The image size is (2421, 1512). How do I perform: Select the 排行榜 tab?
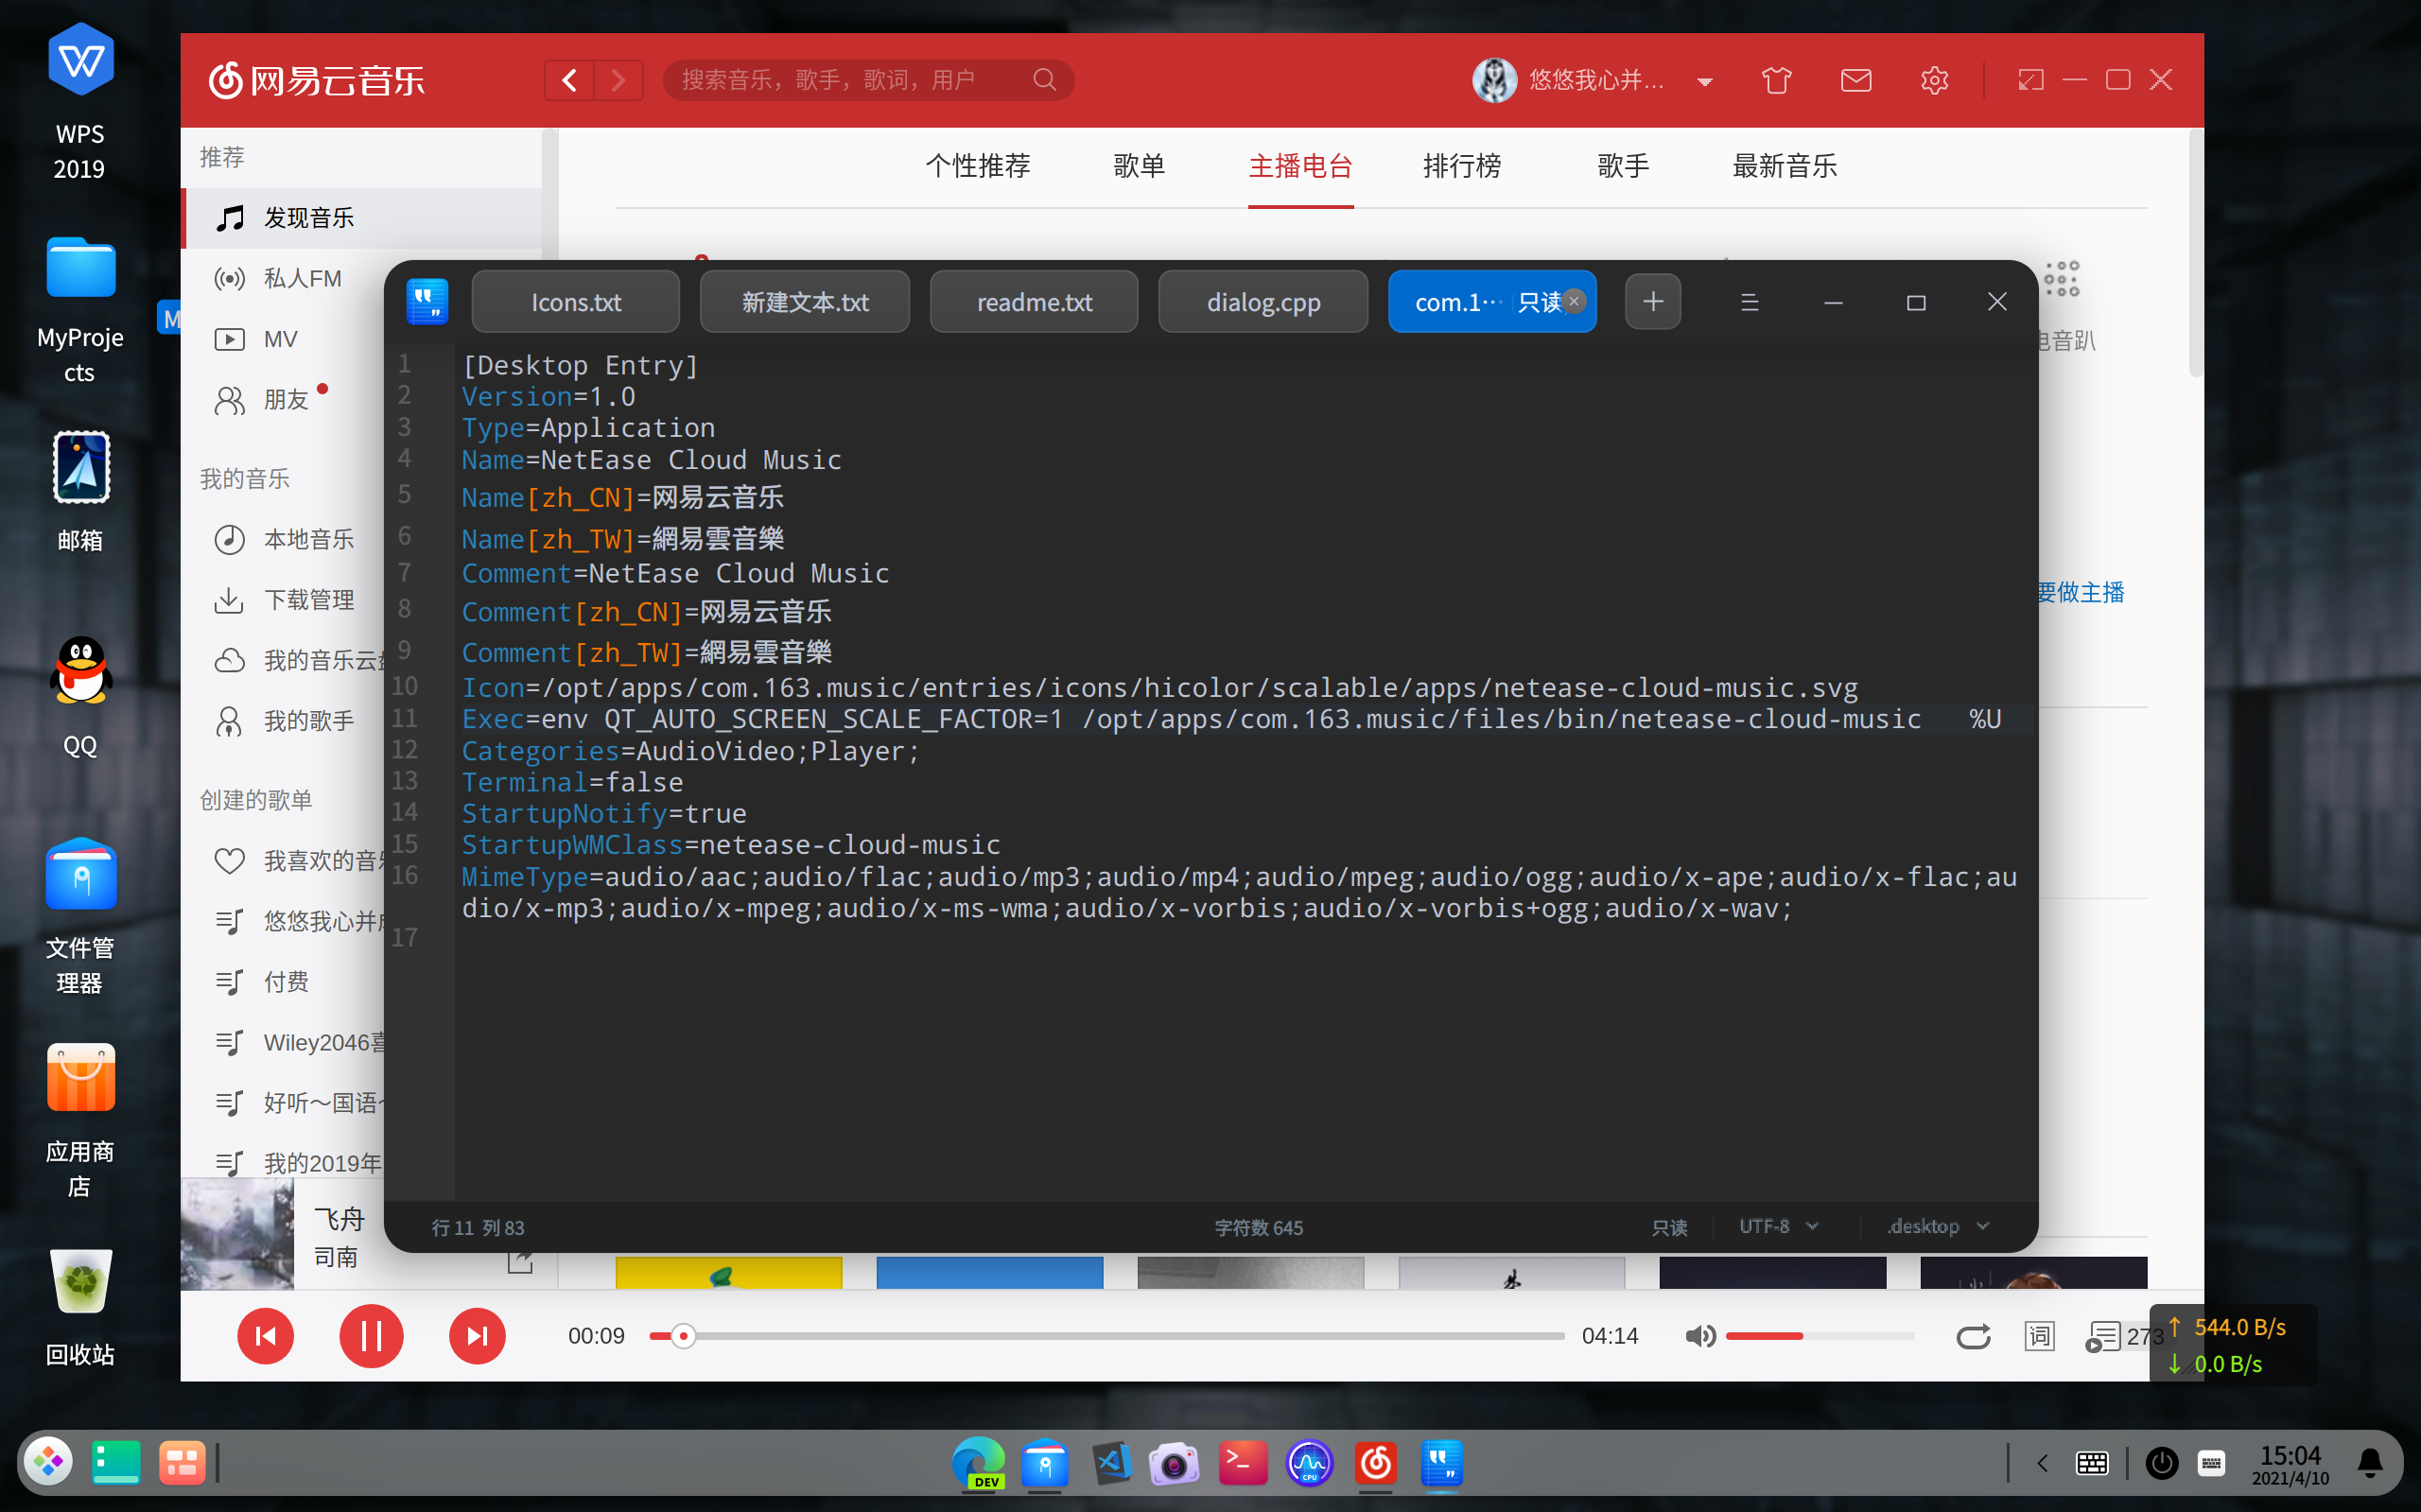[x=1461, y=166]
